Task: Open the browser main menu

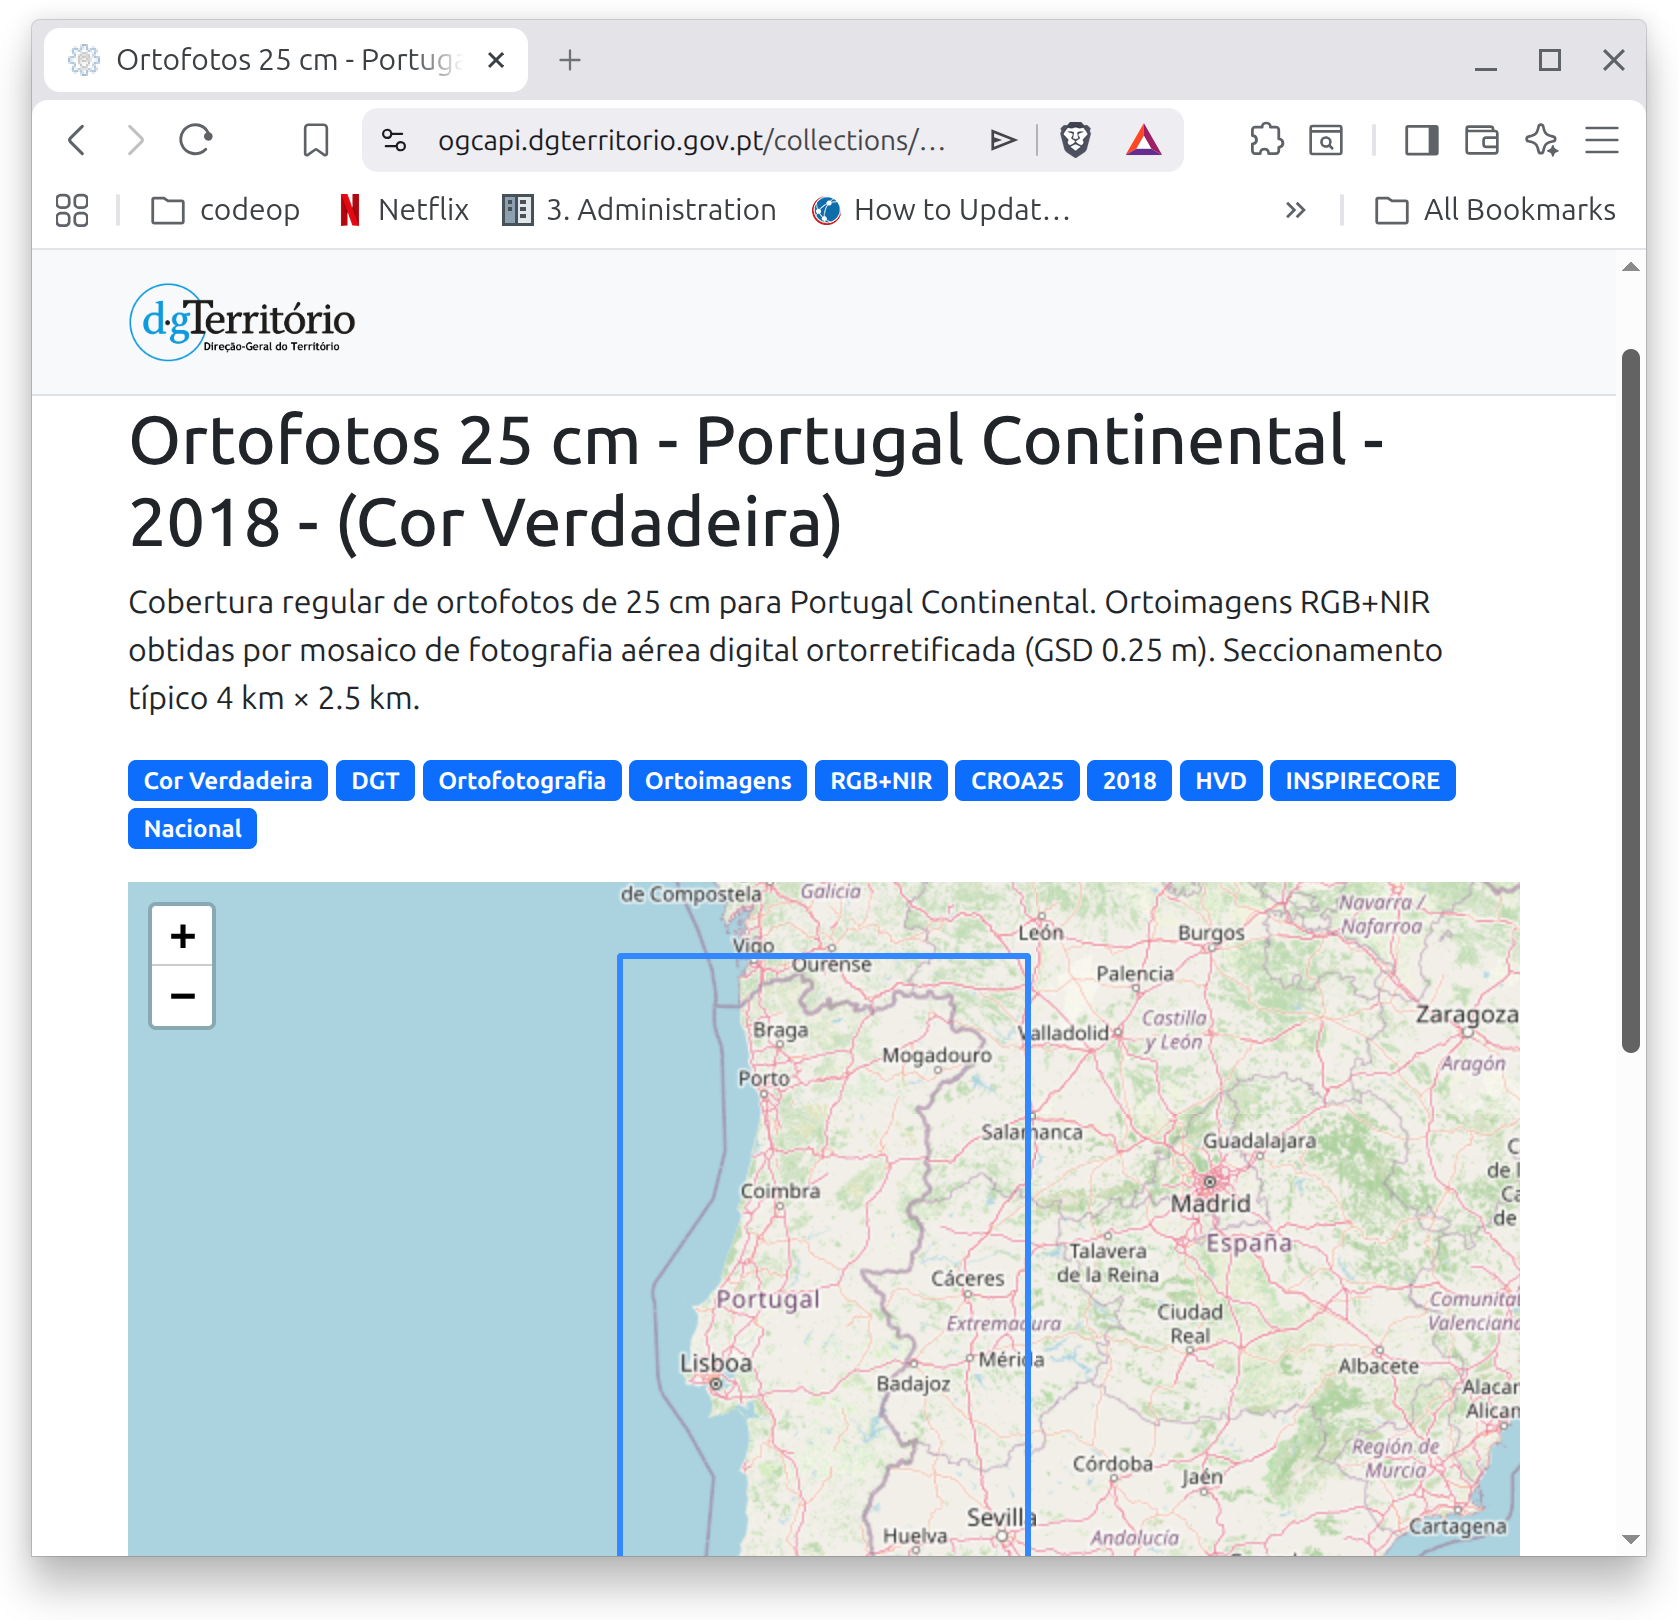Action: (1602, 140)
